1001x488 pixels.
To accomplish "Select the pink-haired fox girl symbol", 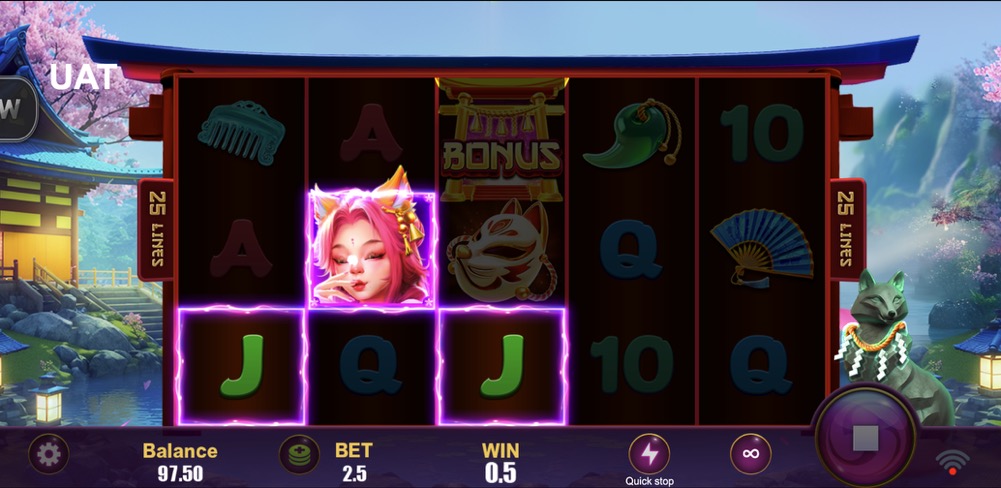I will click(x=371, y=249).
